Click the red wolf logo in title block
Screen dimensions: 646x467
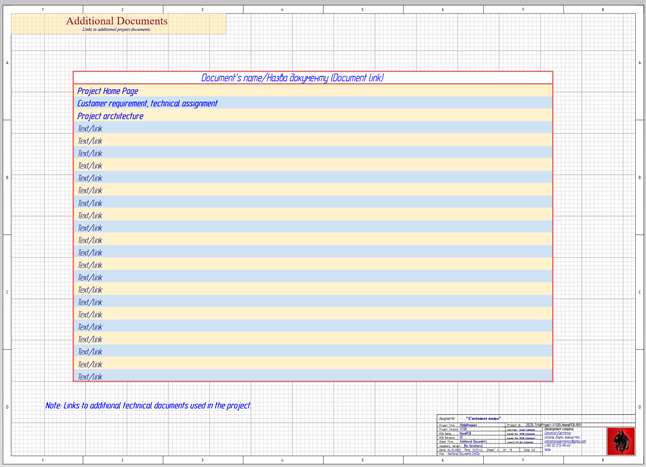tap(621, 439)
